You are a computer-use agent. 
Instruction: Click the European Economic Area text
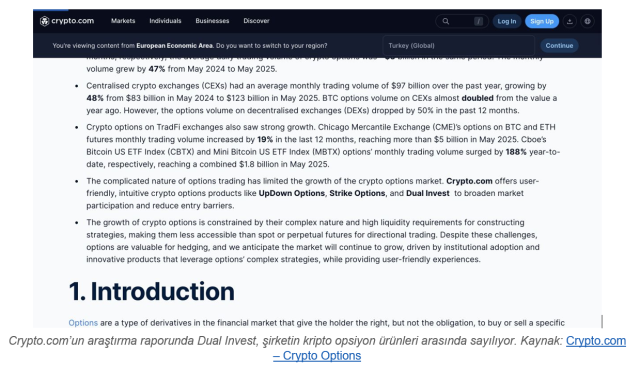pos(174,46)
